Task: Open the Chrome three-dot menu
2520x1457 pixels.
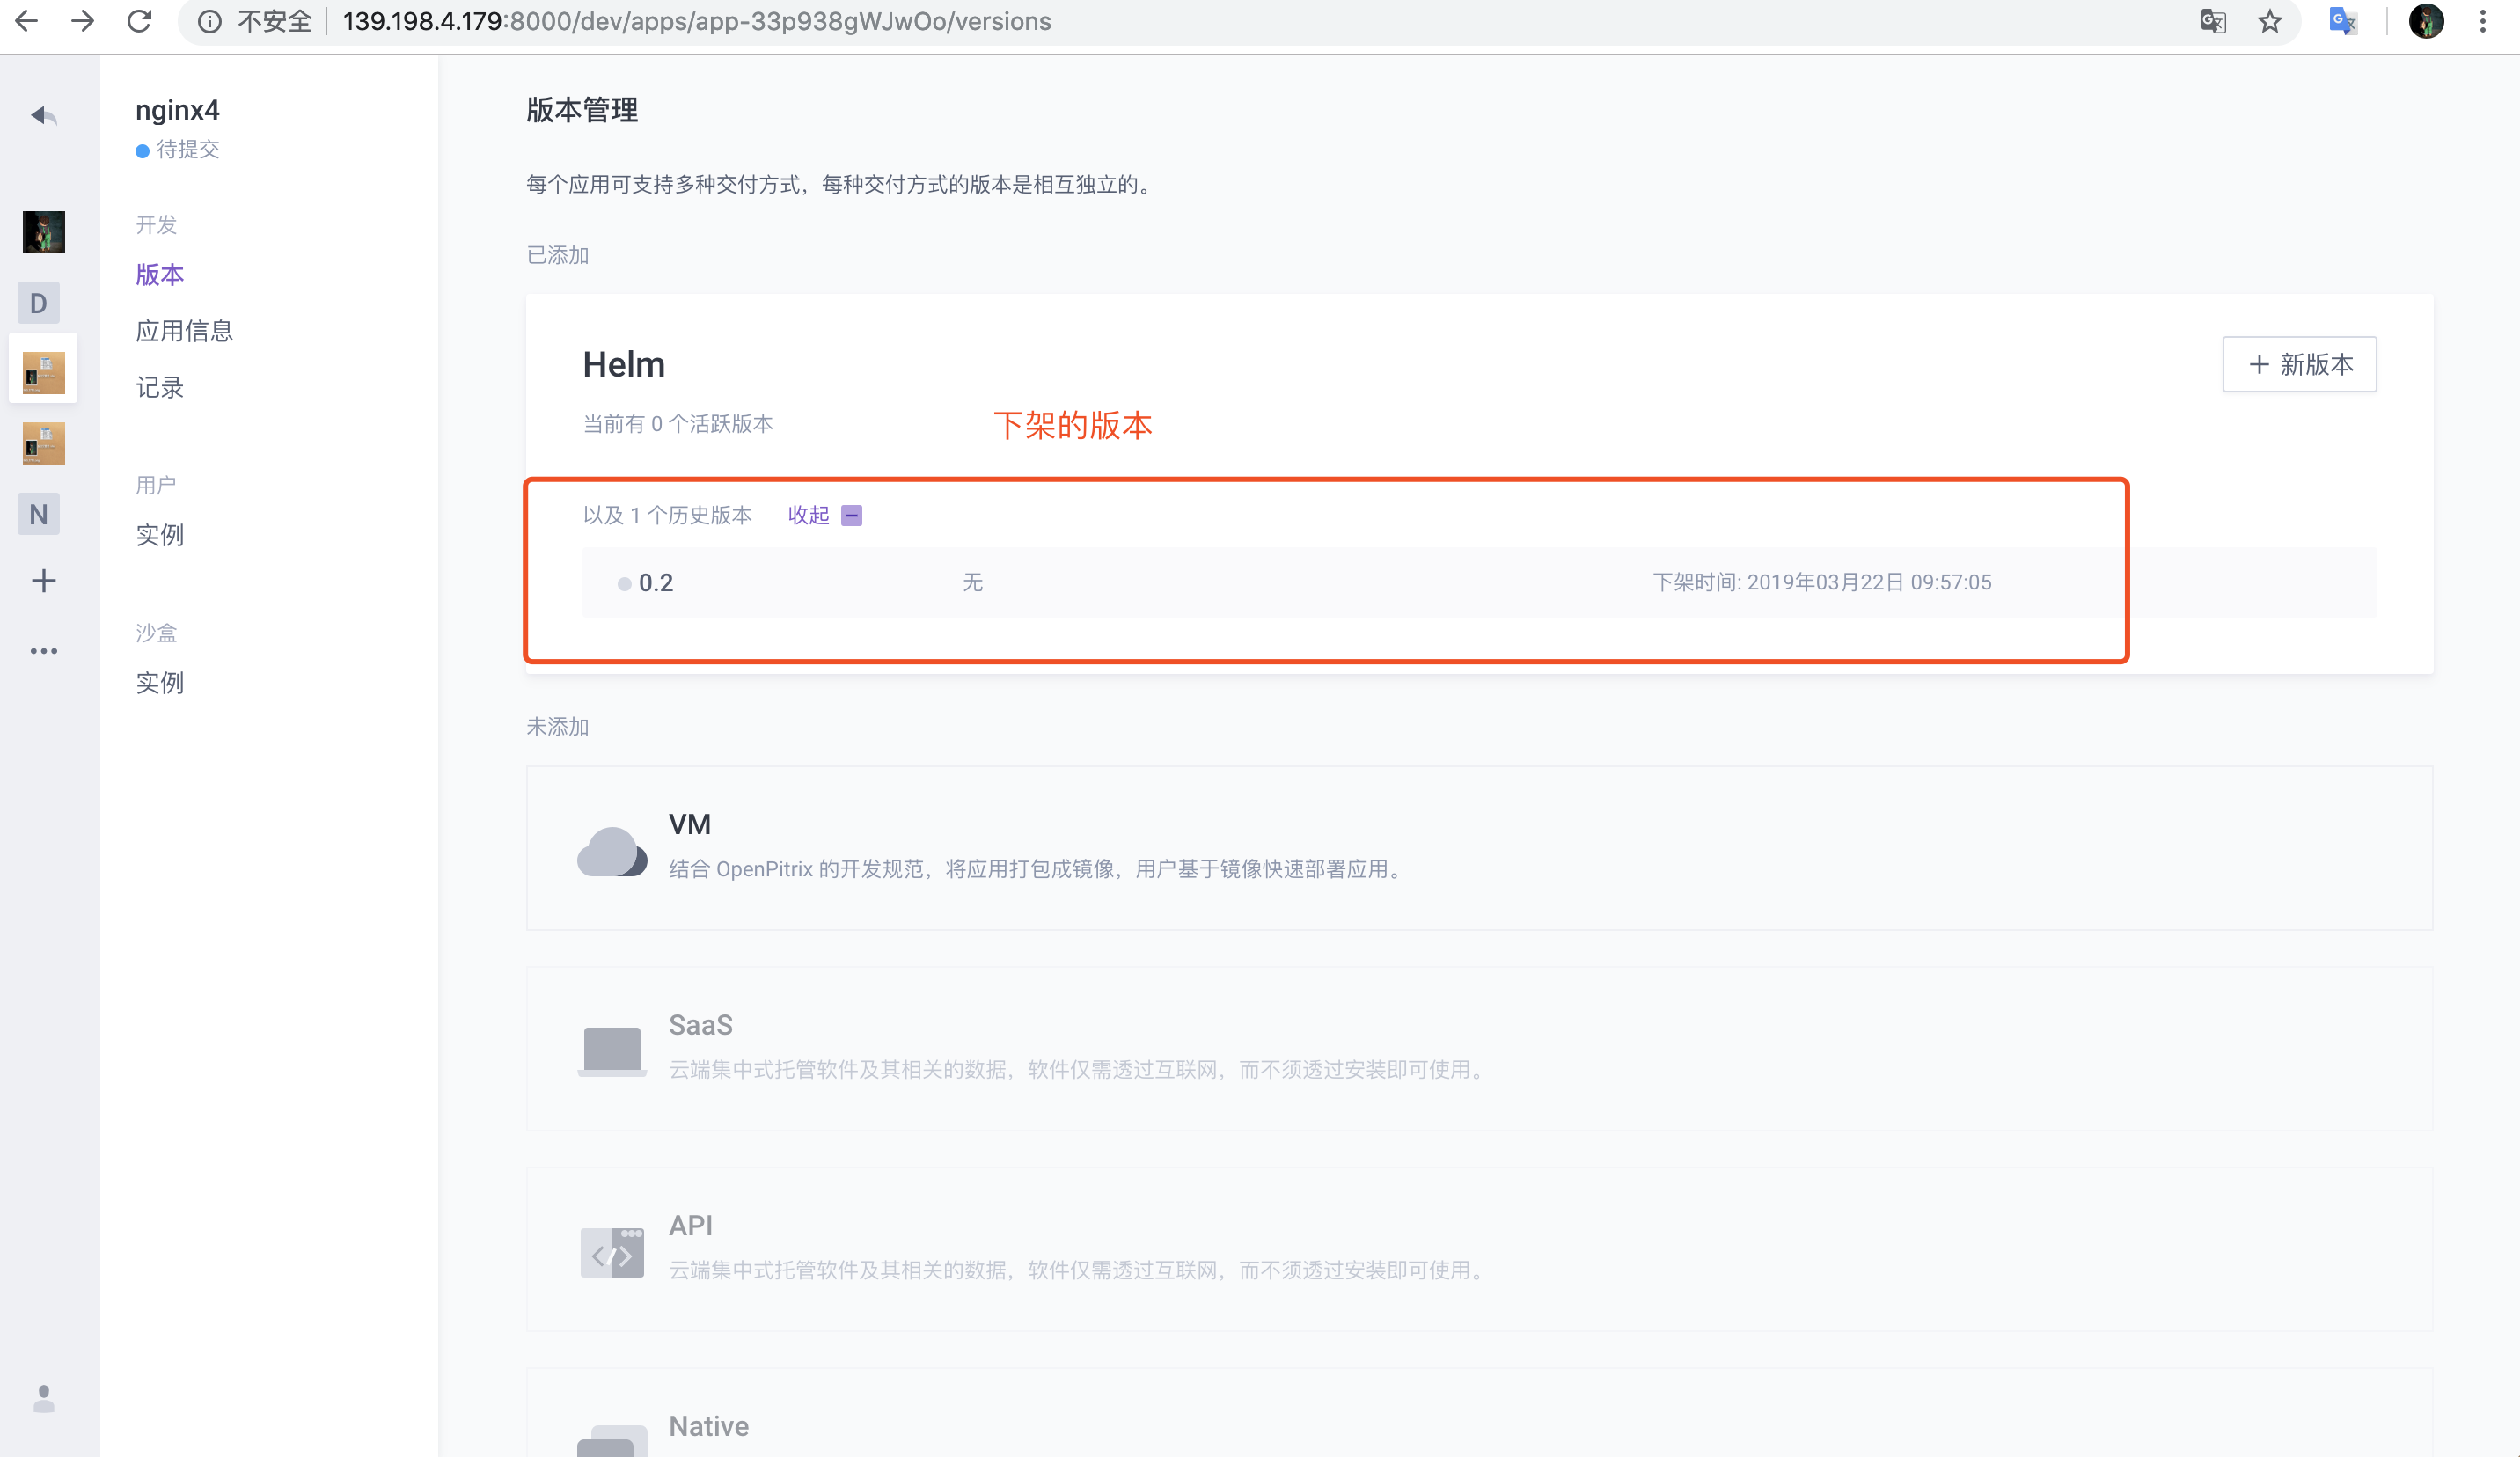Action: [2483, 21]
